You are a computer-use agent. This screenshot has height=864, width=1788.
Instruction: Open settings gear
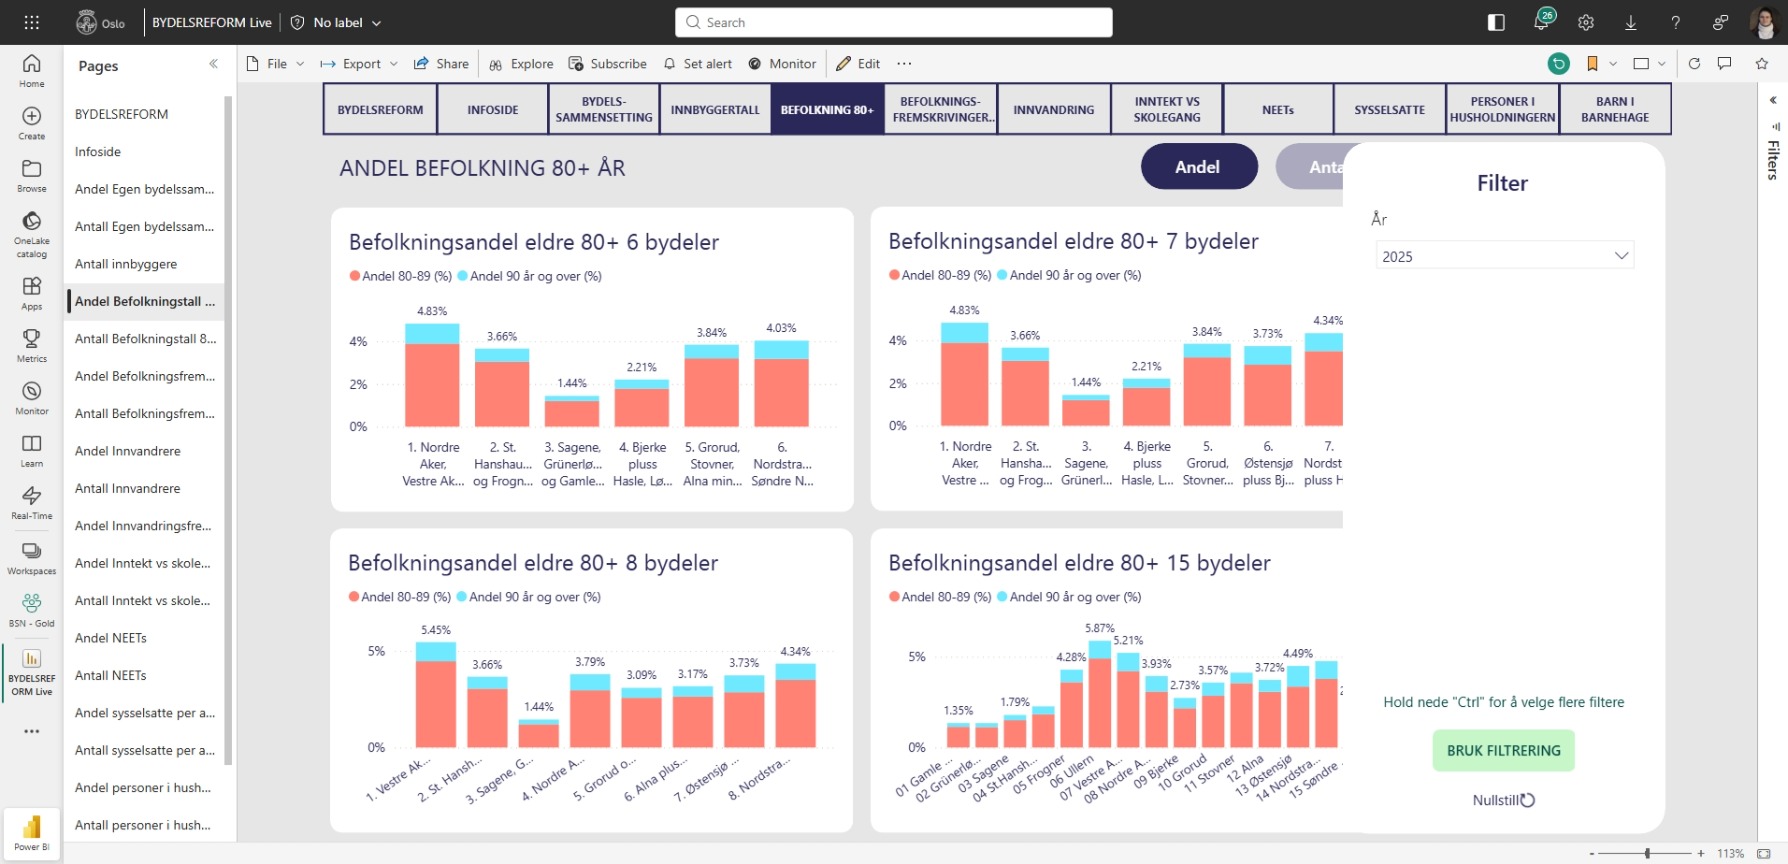tap(1586, 22)
